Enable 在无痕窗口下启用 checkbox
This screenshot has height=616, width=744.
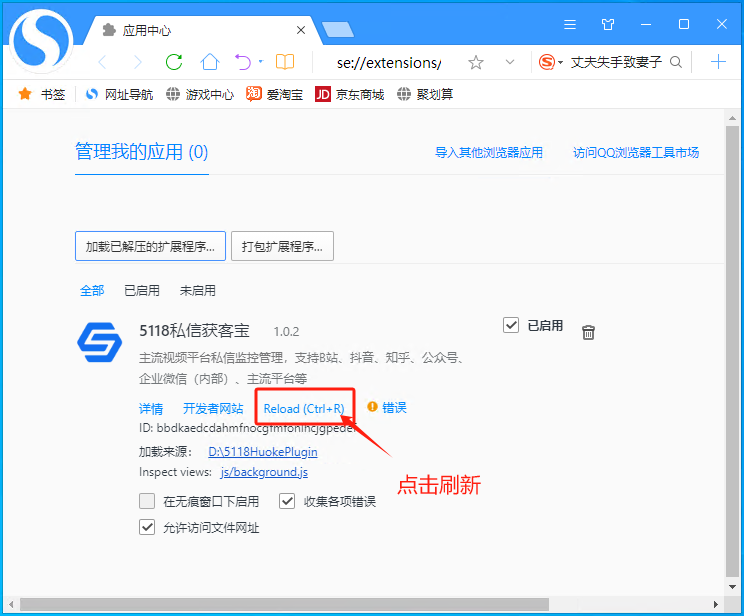(x=147, y=501)
